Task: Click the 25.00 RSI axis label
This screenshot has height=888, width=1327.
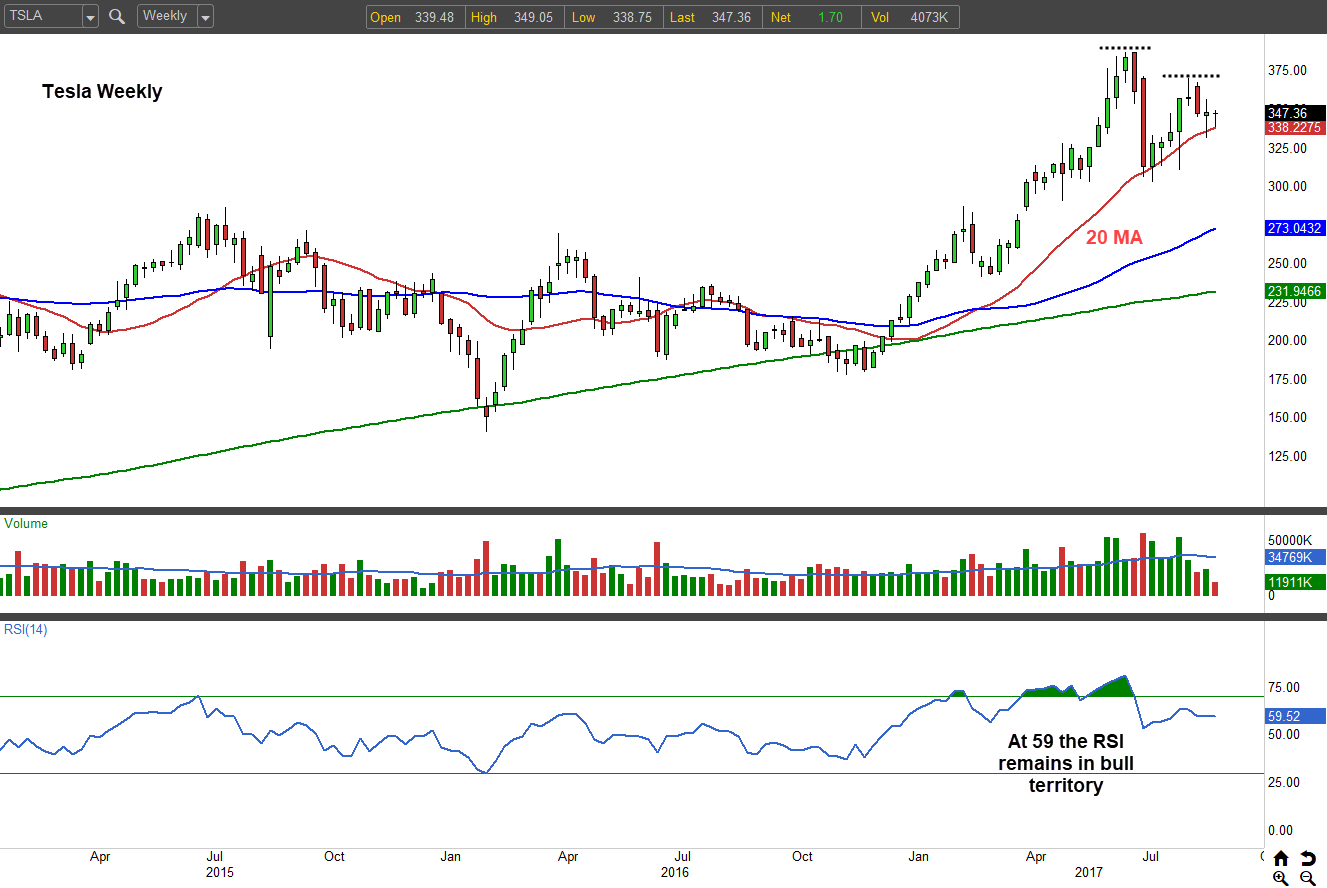Action: coord(1284,782)
